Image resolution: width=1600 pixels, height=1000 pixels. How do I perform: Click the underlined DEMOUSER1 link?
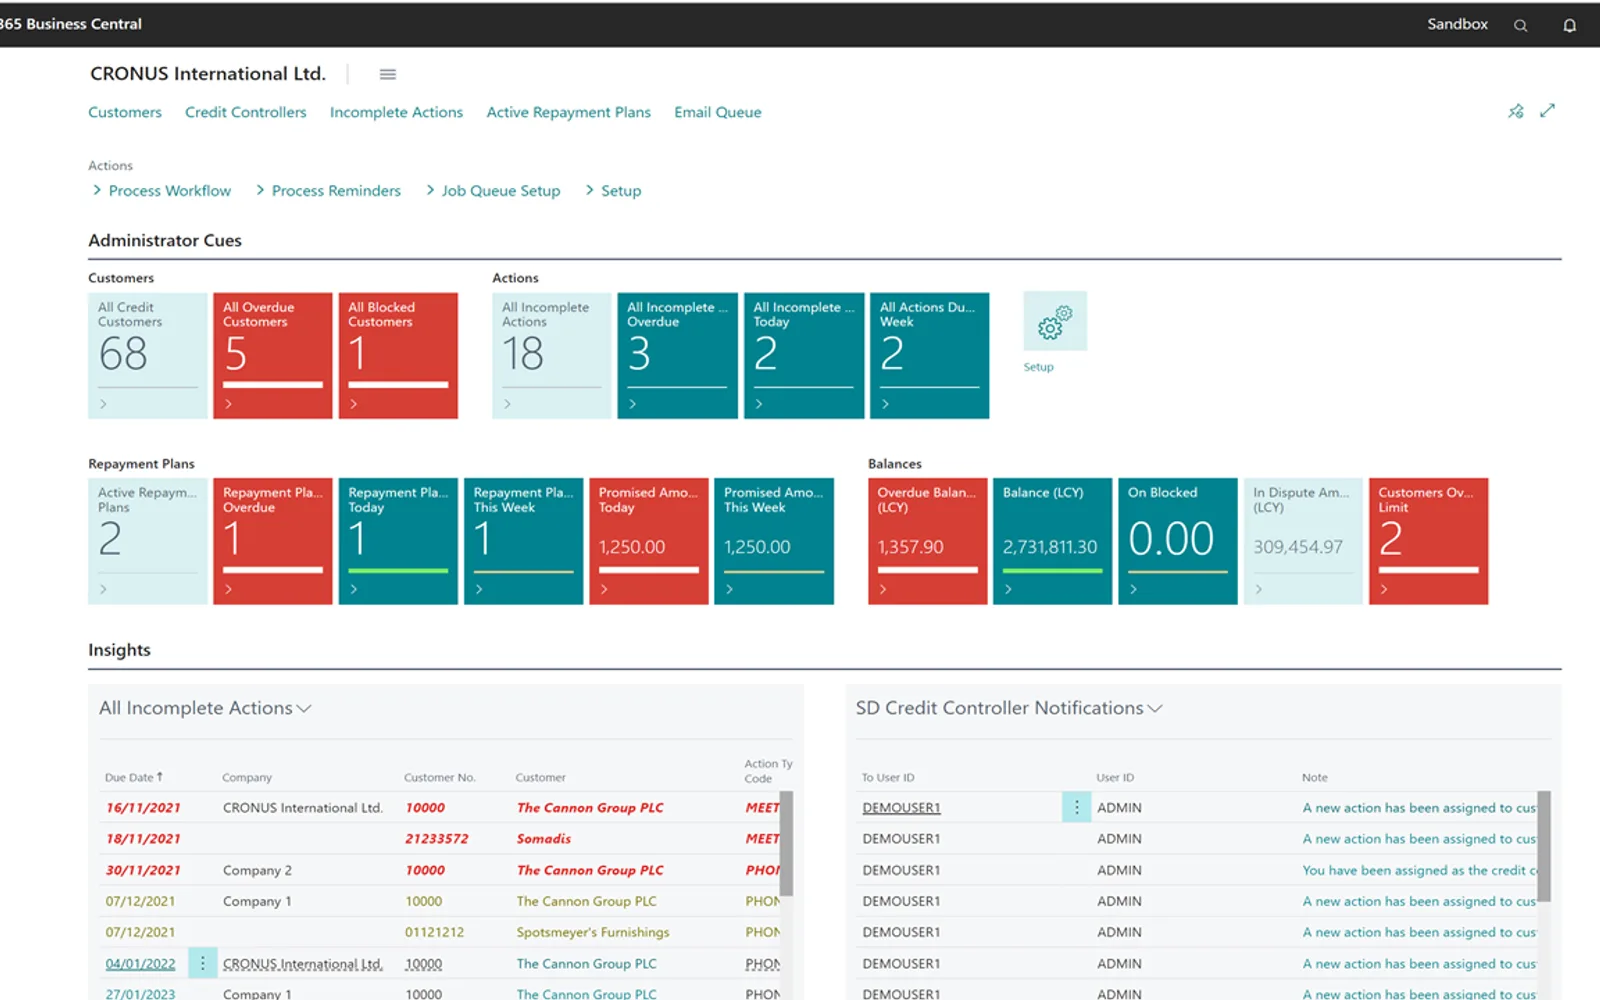click(x=901, y=808)
